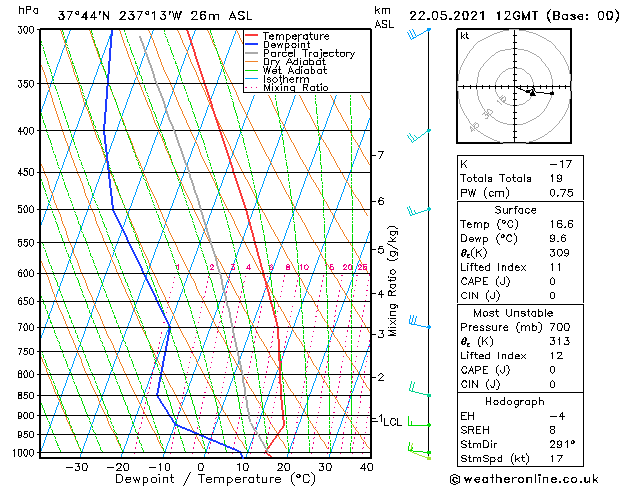
Task: Click the wind barb at 700 hPa
Action: click(x=420, y=322)
